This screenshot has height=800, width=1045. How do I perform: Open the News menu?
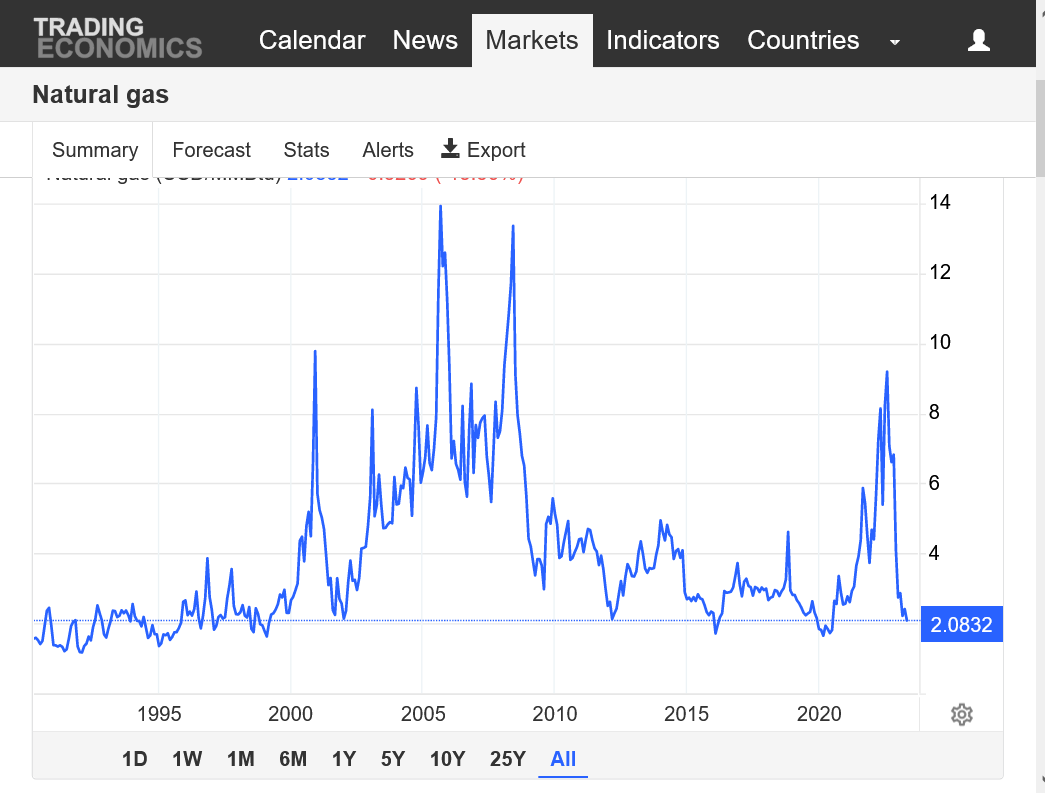coord(425,40)
